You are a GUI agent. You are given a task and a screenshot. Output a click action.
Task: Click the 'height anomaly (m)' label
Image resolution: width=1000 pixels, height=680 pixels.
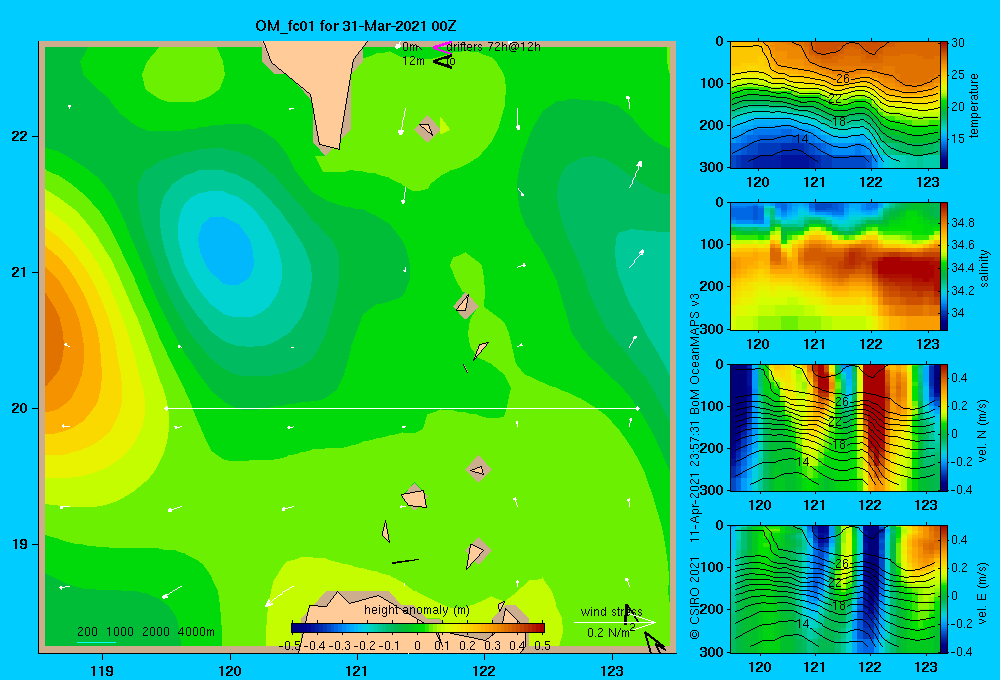(x=416, y=610)
